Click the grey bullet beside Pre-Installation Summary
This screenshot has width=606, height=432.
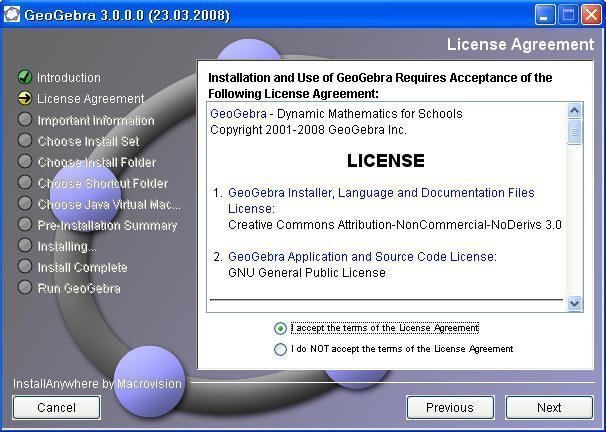click(25, 225)
